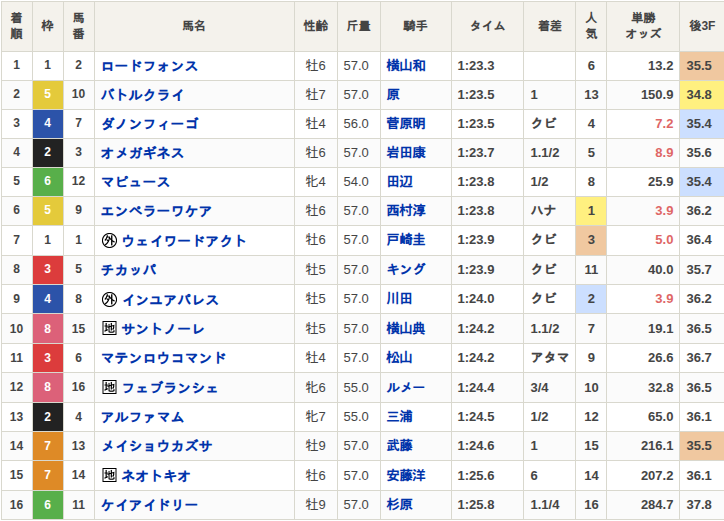
Task: Open horse page for ロードフォンス
Action: (149, 66)
